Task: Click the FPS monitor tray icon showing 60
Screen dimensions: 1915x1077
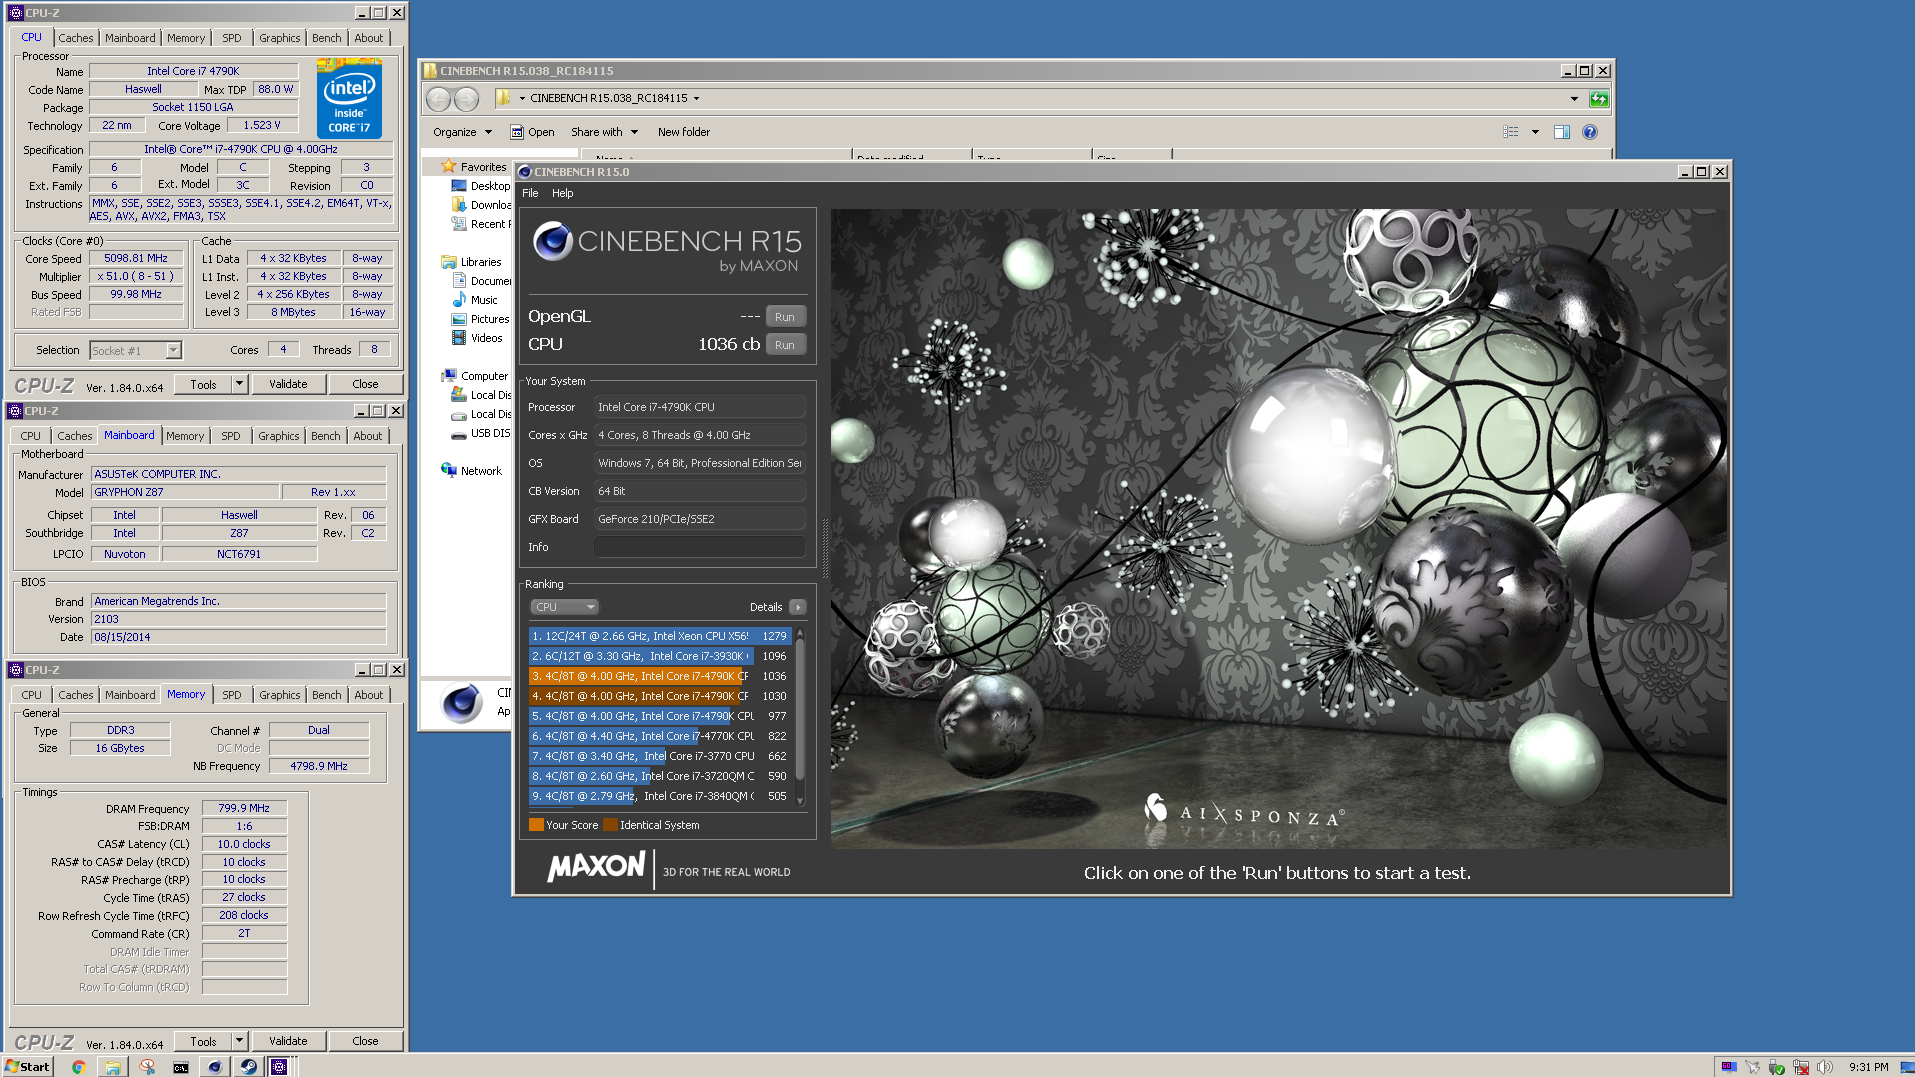Action: click(x=1729, y=1067)
